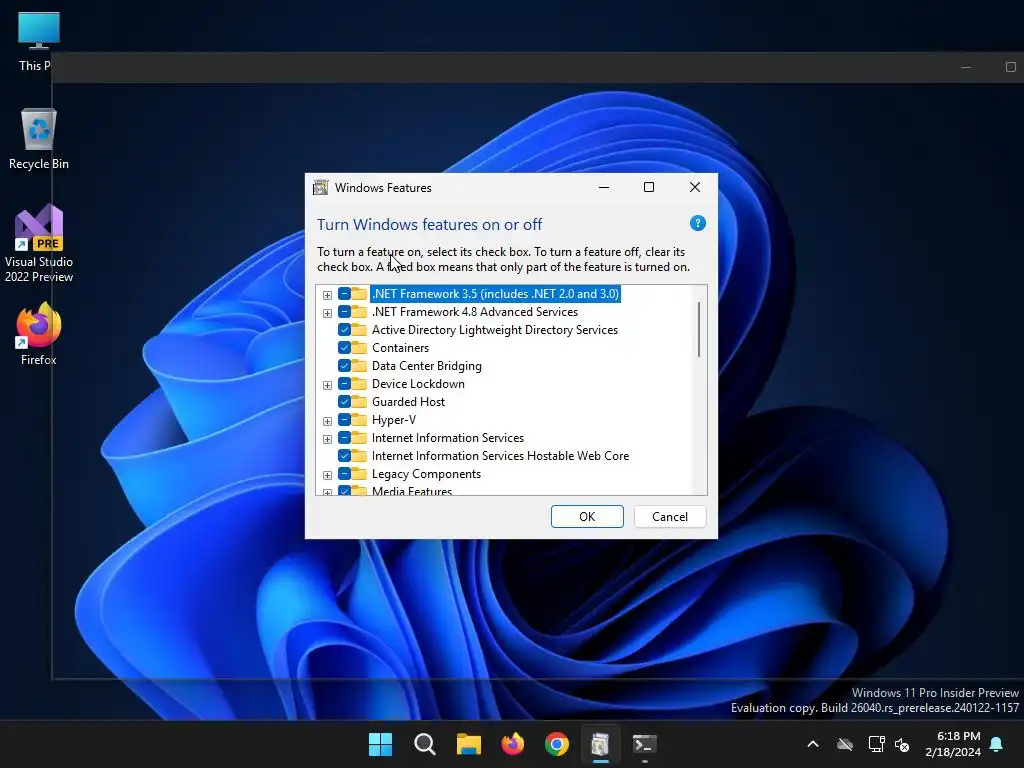Select Internet Information Services label
The image size is (1024, 768).
pos(448,438)
